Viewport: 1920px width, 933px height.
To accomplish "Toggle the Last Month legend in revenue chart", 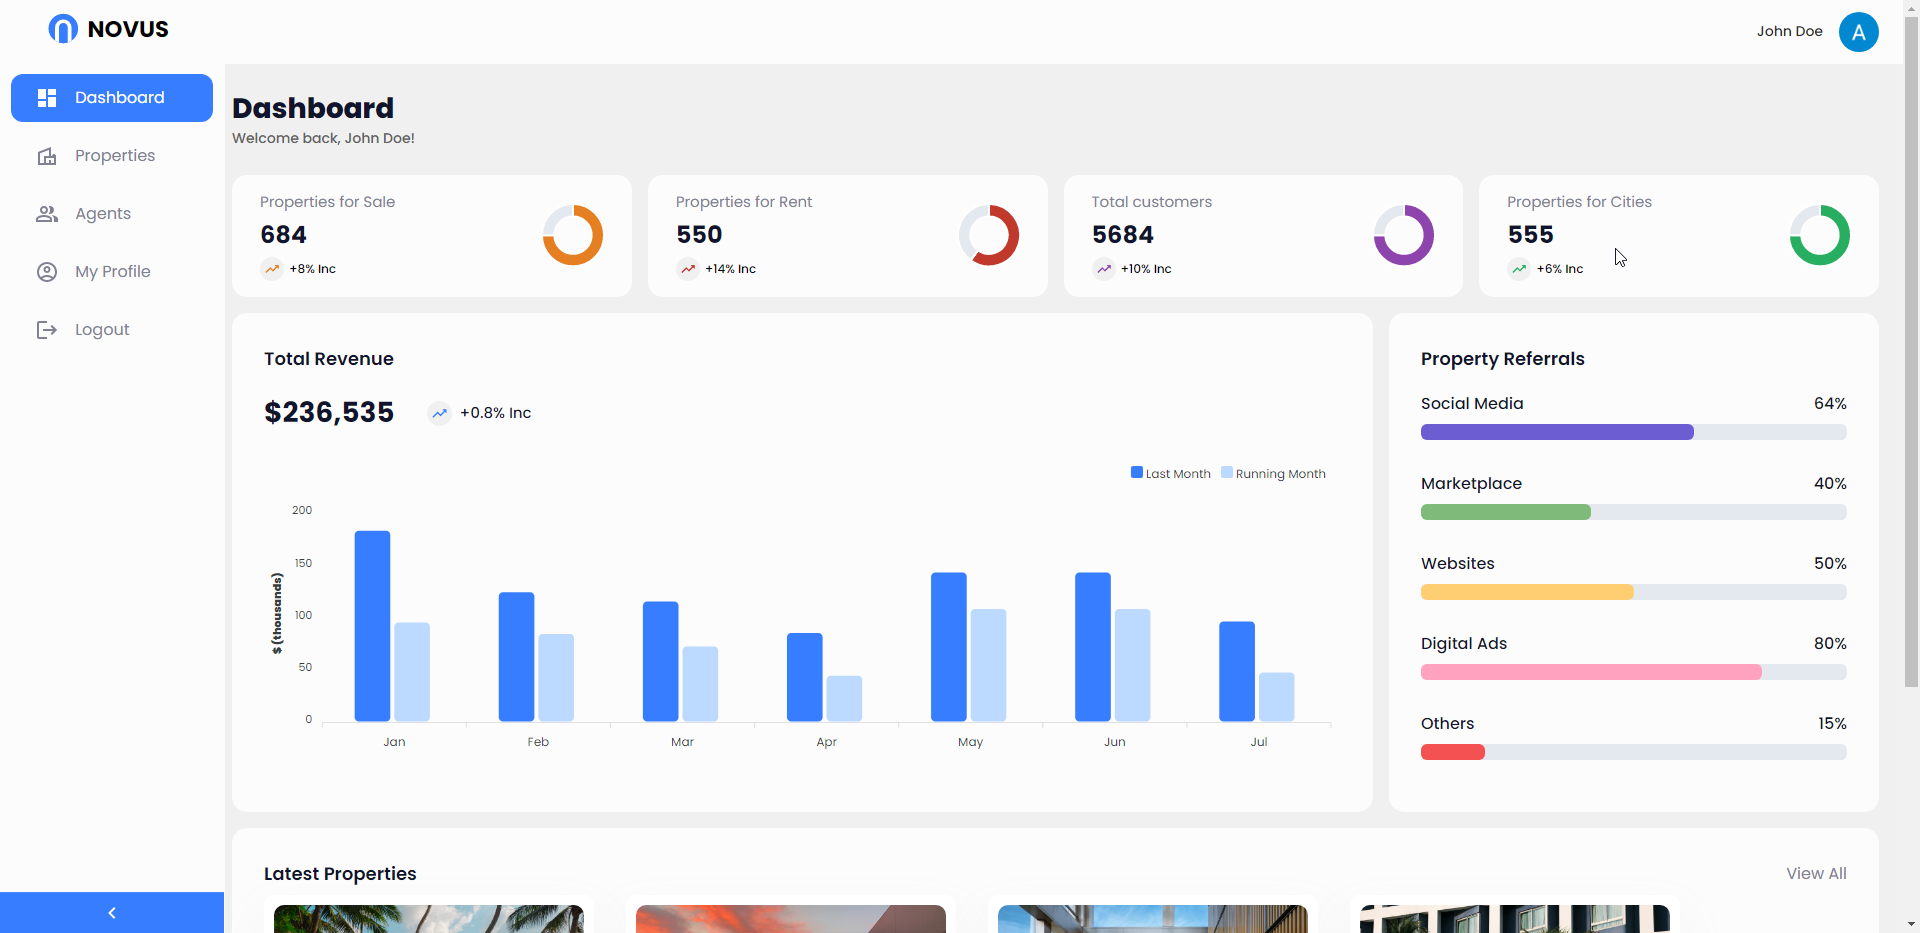I will click(1170, 472).
